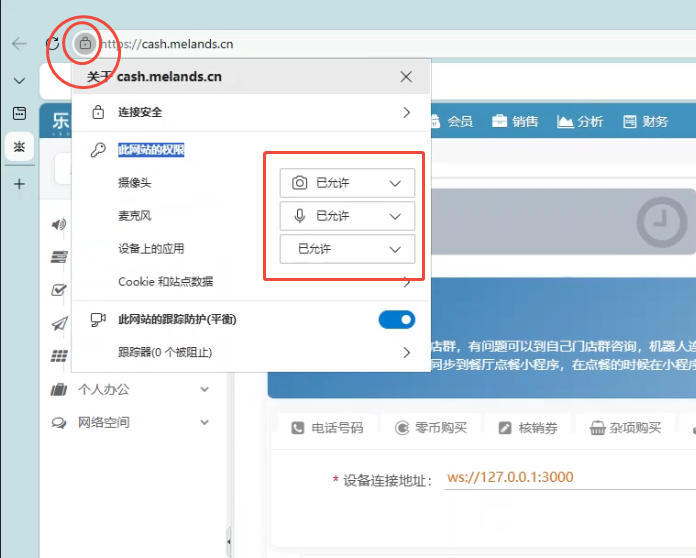This screenshot has height=558, width=696.
Task: Click the browser back arrow
Action: pos(19,44)
